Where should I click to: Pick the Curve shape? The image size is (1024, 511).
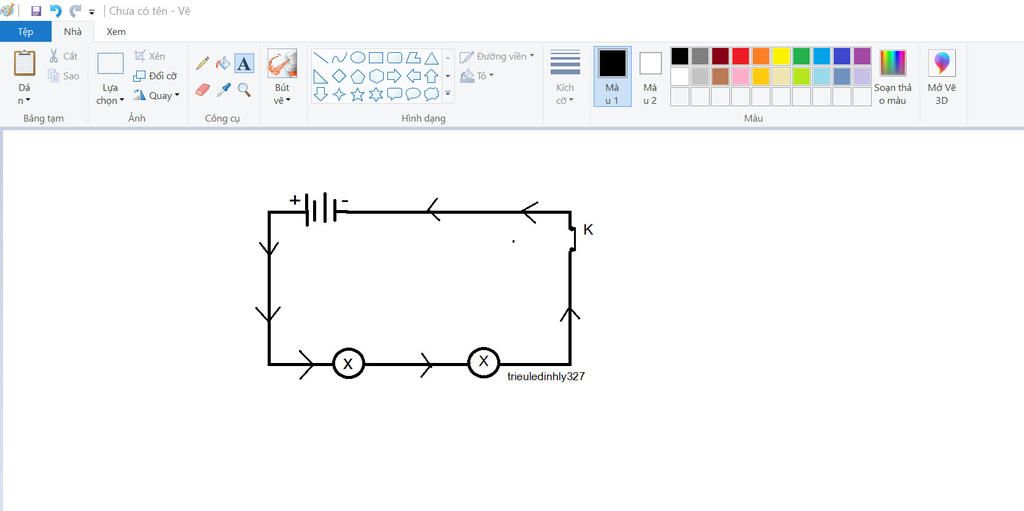[339, 58]
